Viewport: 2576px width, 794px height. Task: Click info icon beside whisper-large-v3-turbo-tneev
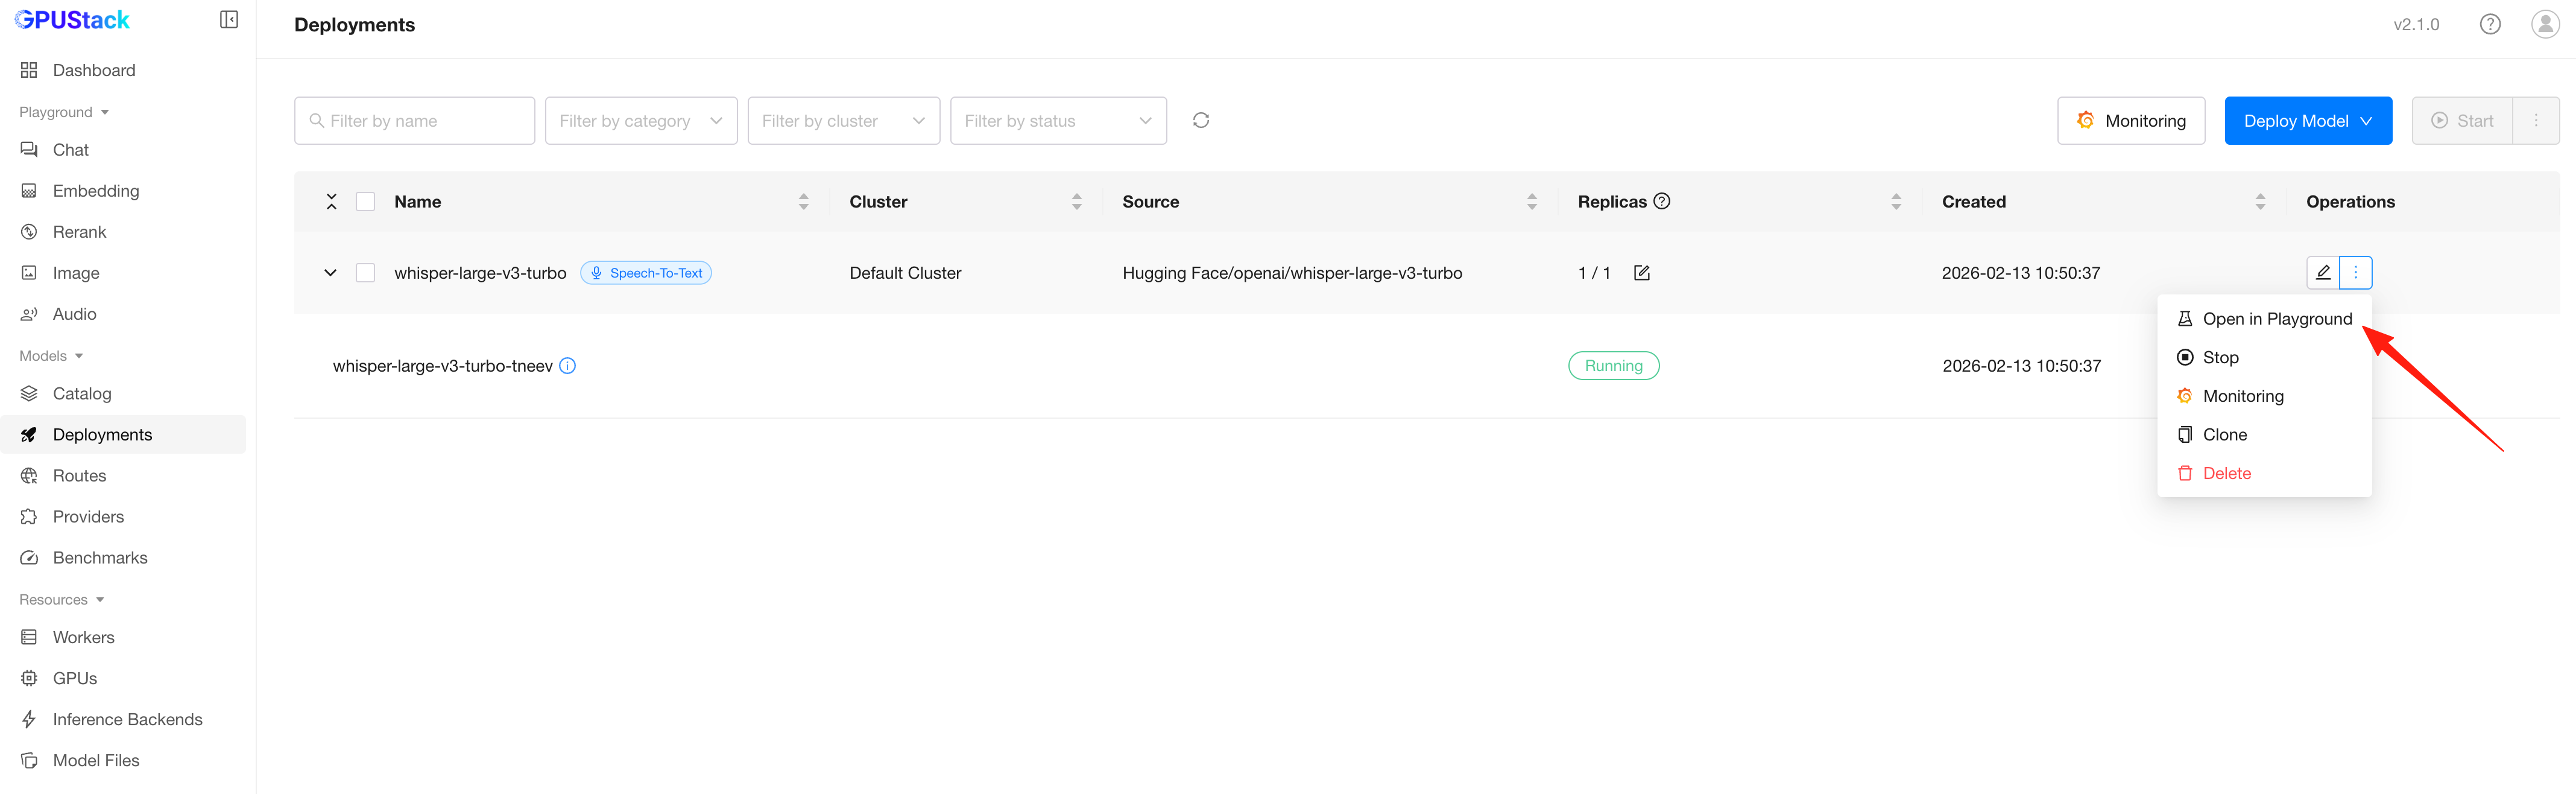pos(568,366)
